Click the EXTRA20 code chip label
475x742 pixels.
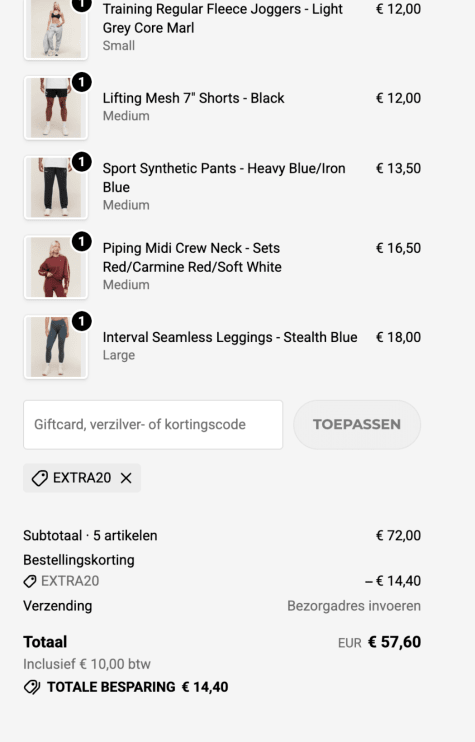tap(82, 478)
